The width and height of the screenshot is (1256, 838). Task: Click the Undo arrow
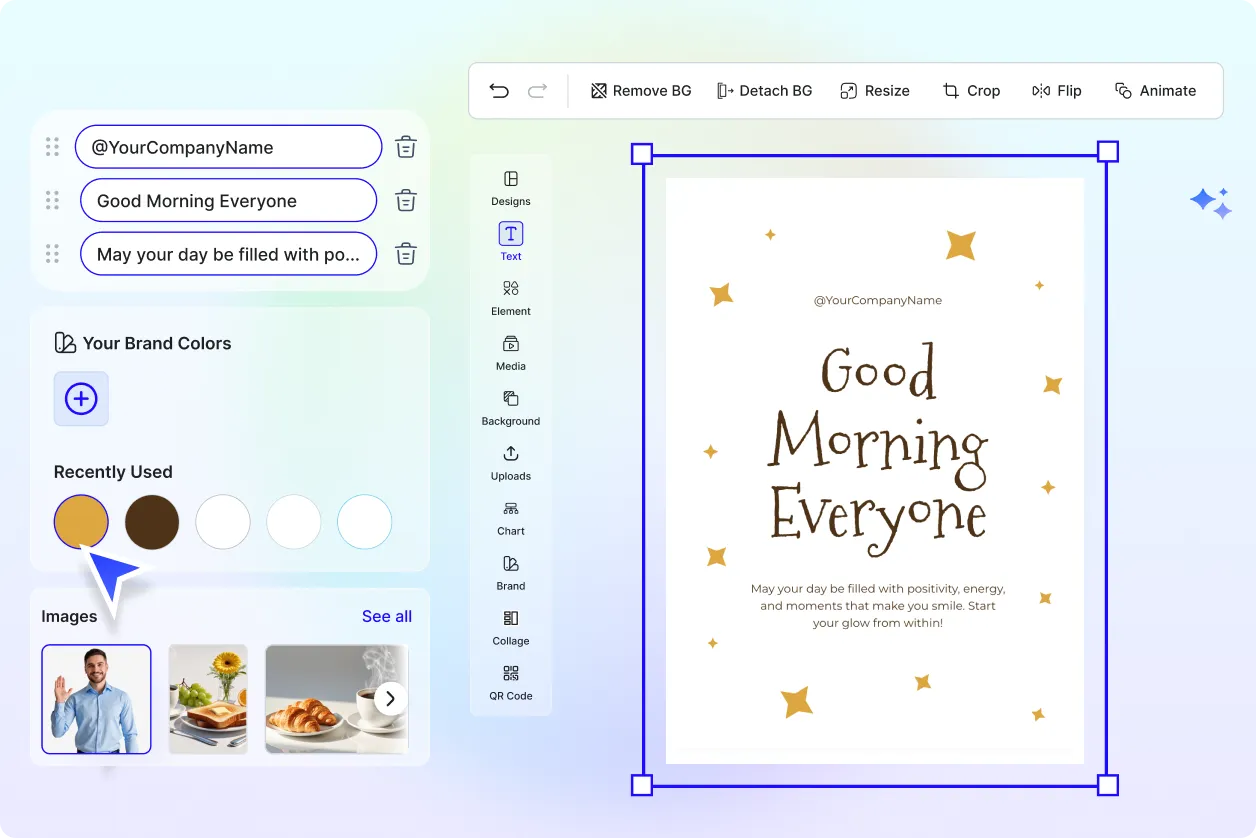pos(499,90)
